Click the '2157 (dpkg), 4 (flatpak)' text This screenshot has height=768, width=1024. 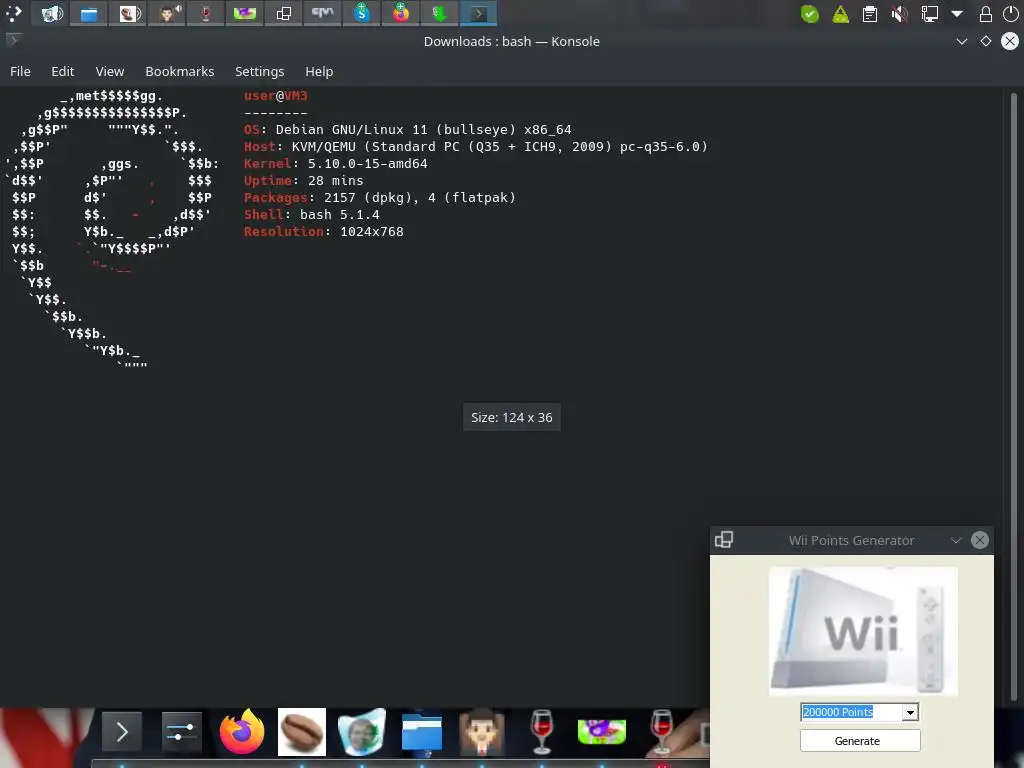click(420, 198)
